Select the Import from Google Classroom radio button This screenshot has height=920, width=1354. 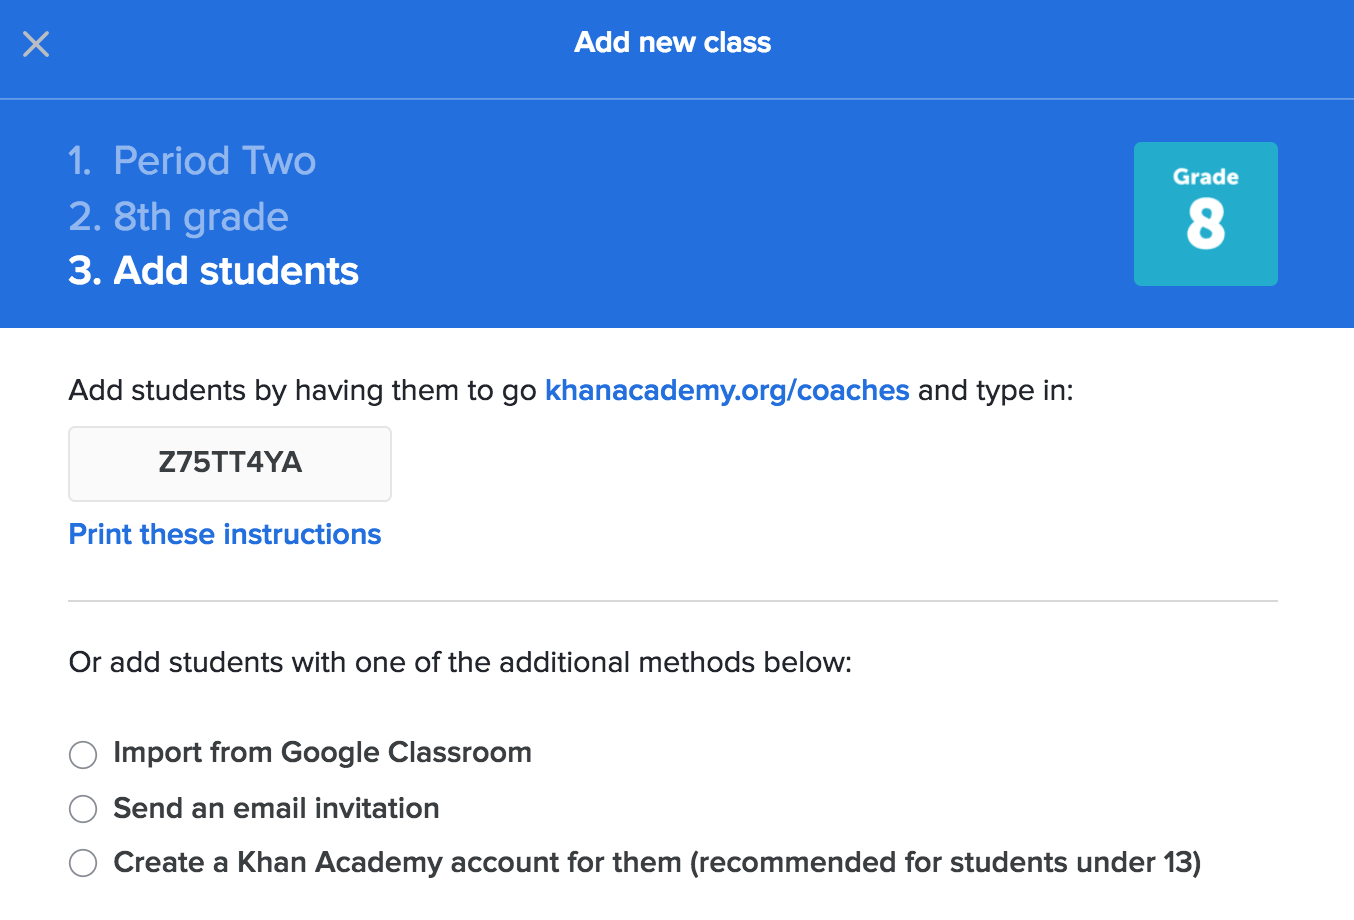(x=83, y=754)
